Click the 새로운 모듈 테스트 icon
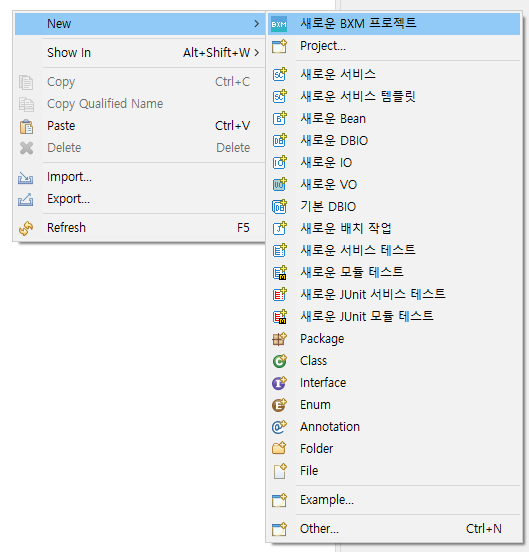The height and width of the screenshot is (552, 529). (x=279, y=272)
